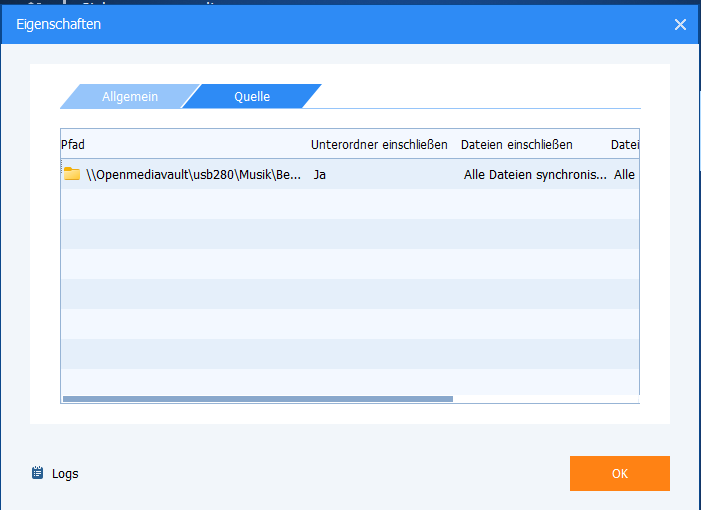Viewport: 701px width, 510px height.
Task: Click the horizontal scrollbar thumb under the list
Action: click(x=257, y=398)
